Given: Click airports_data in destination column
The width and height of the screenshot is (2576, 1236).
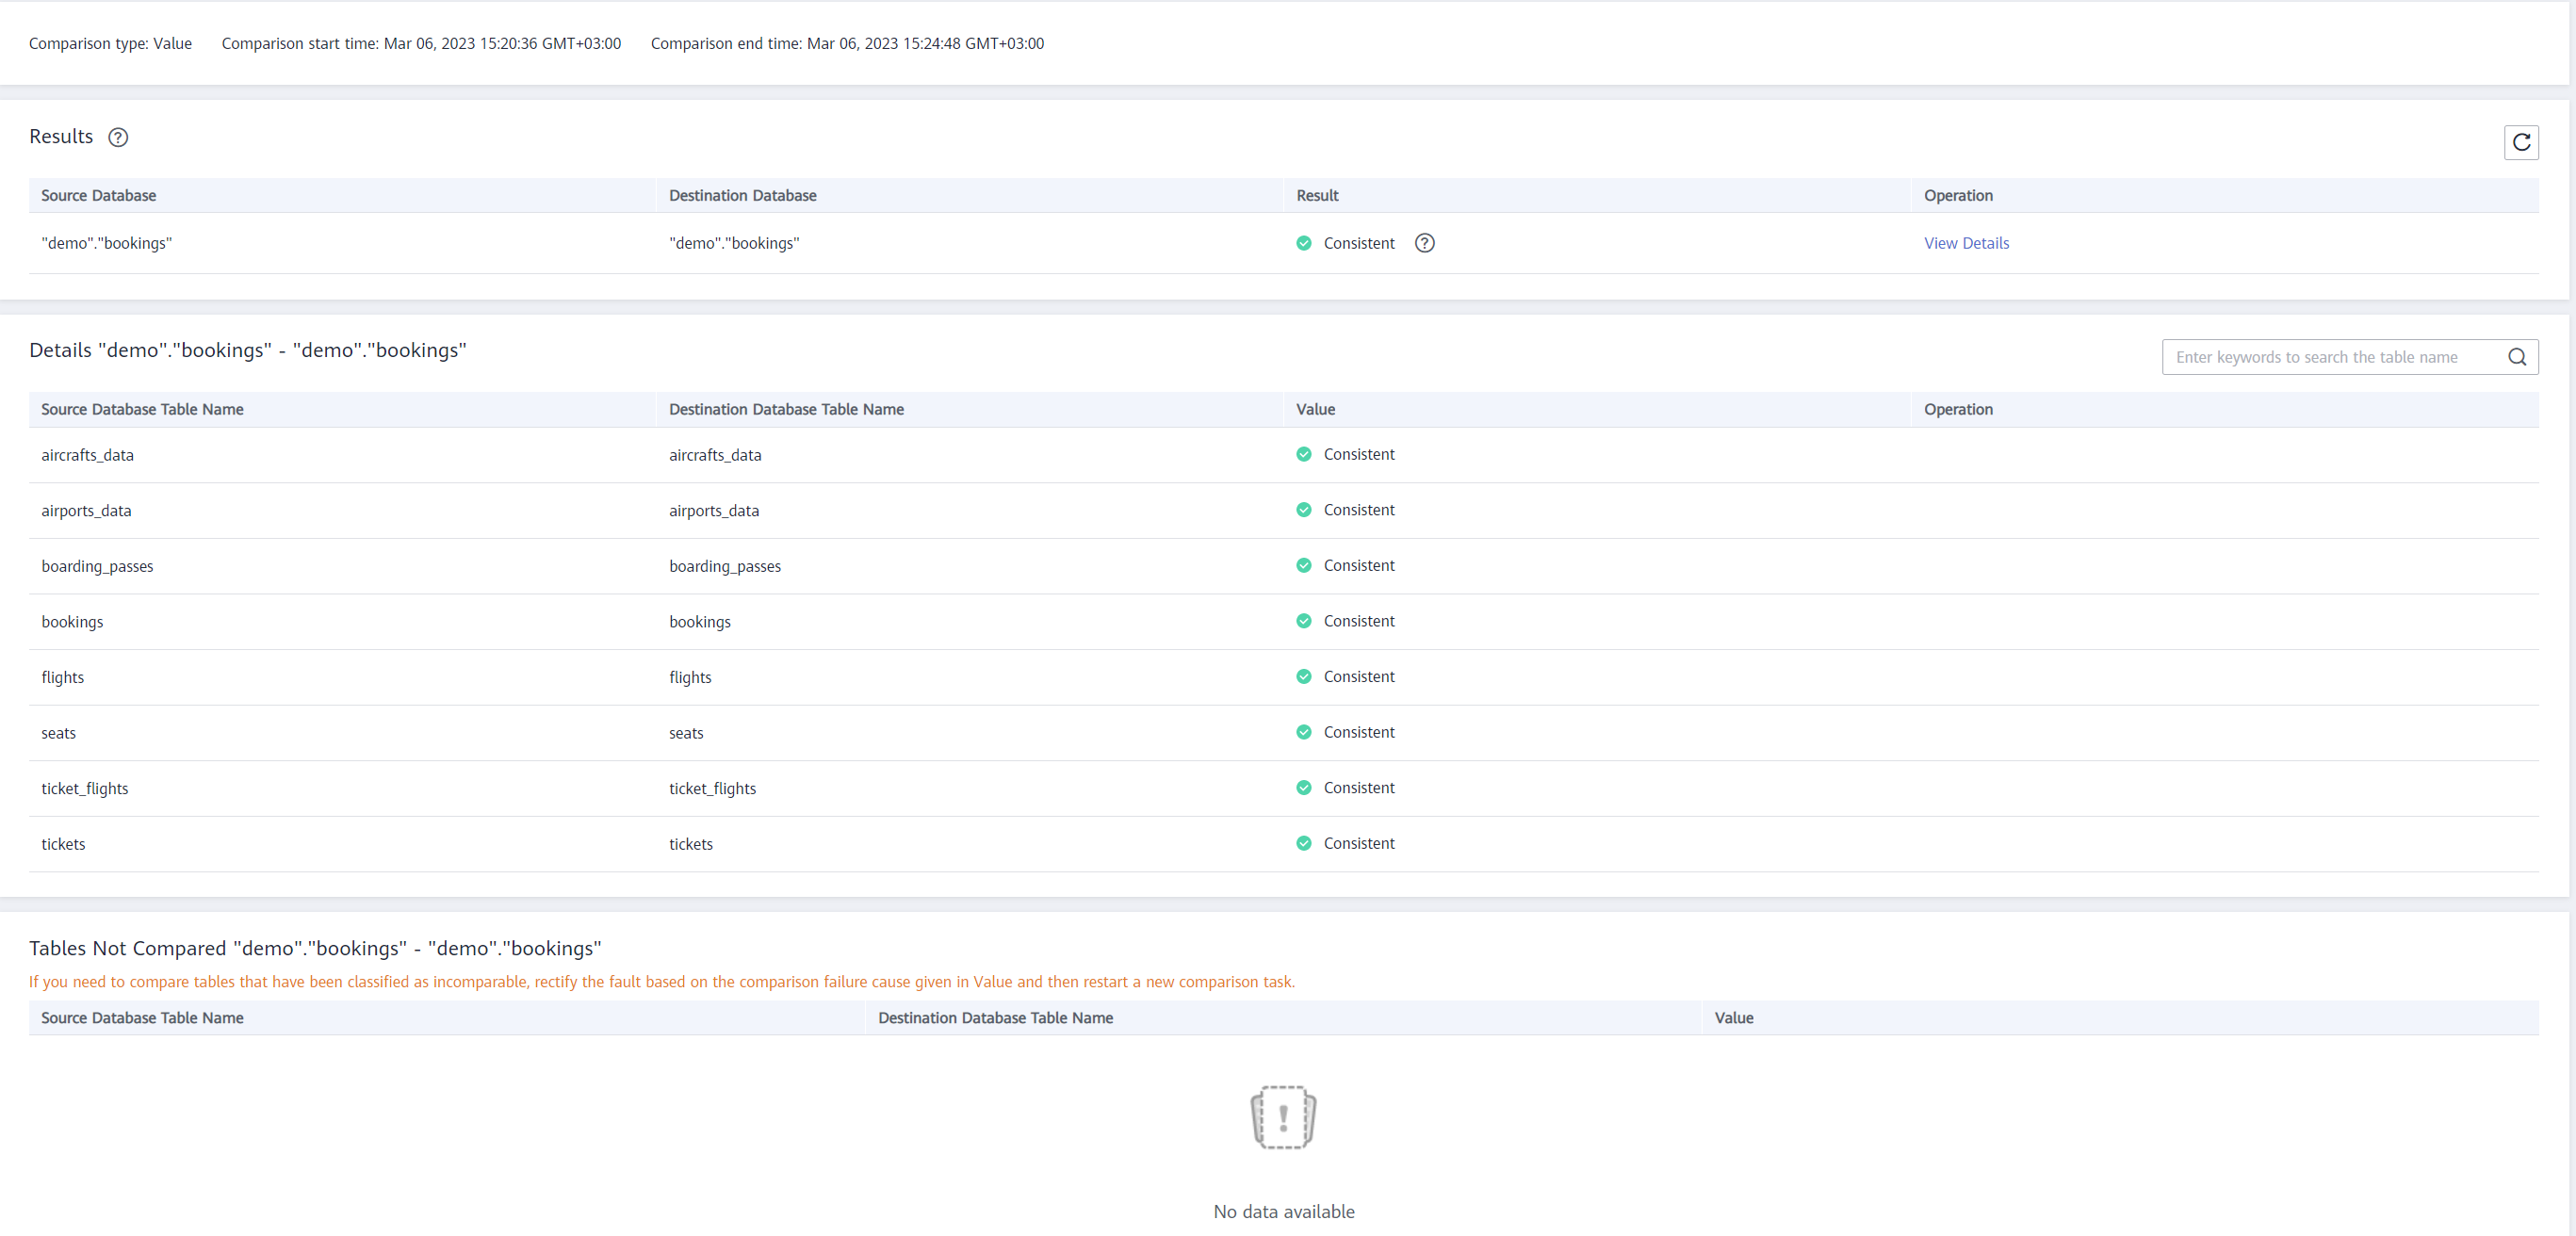Looking at the screenshot, I should [714, 510].
